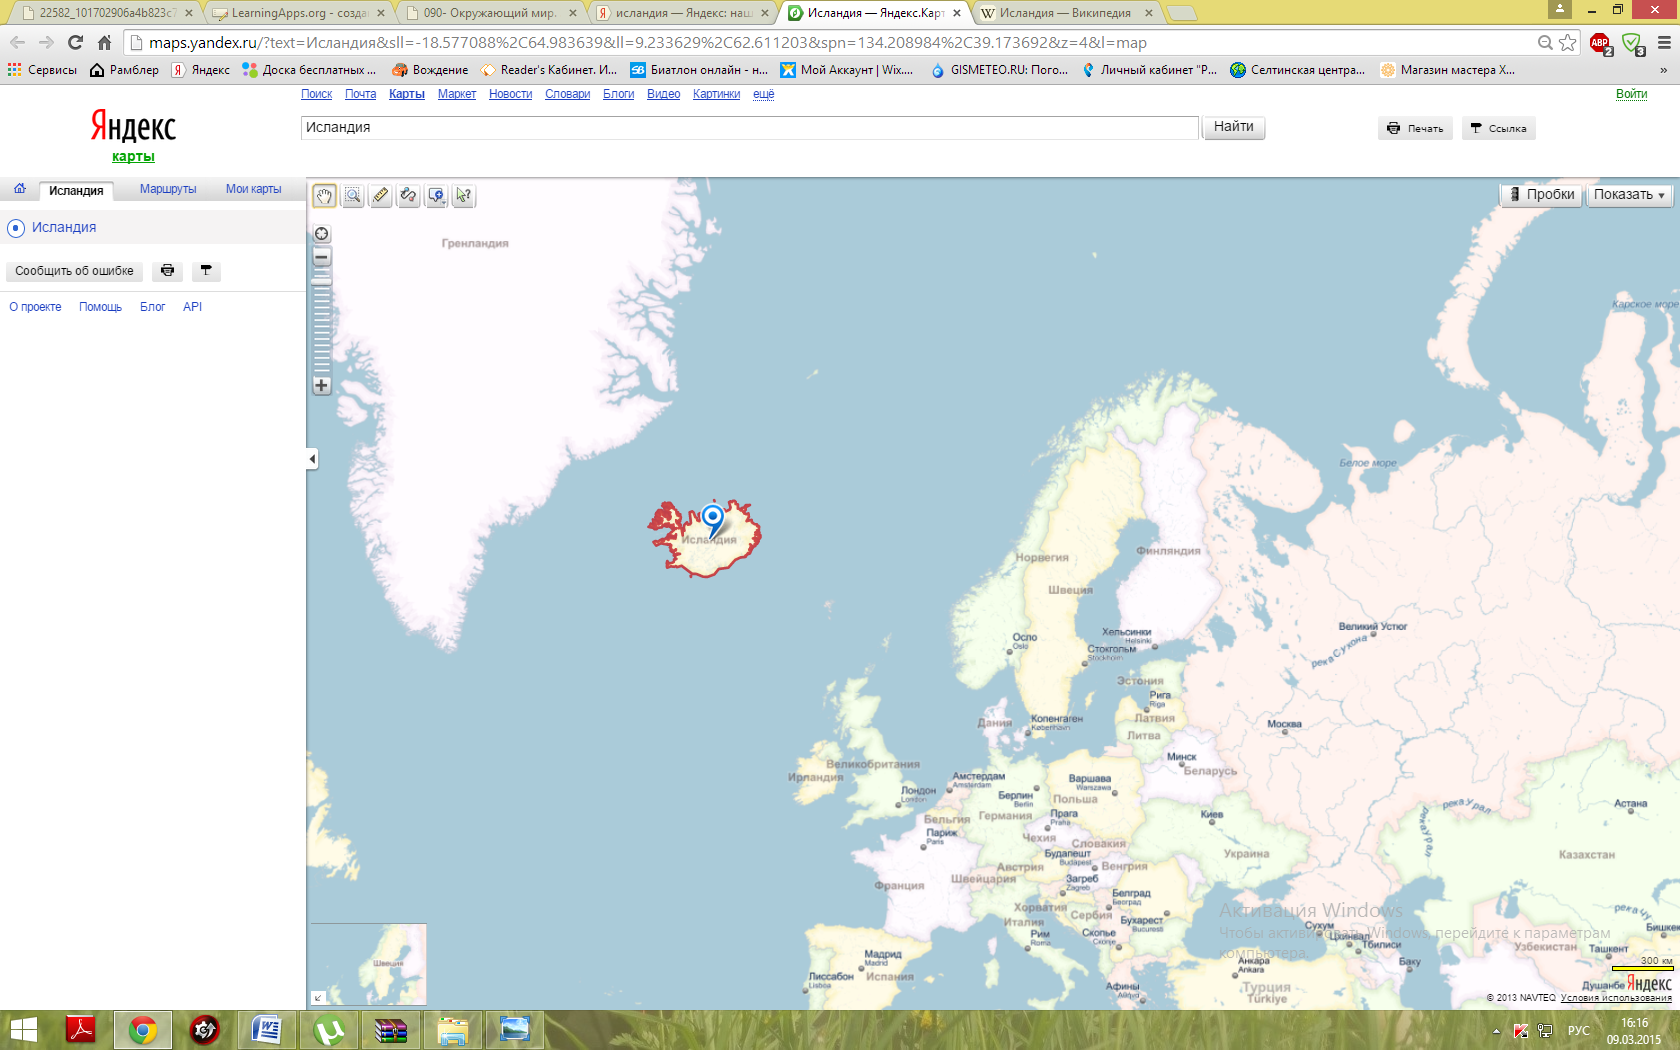Click the sidebar home icon
The width and height of the screenshot is (1680, 1050).
(x=20, y=189)
